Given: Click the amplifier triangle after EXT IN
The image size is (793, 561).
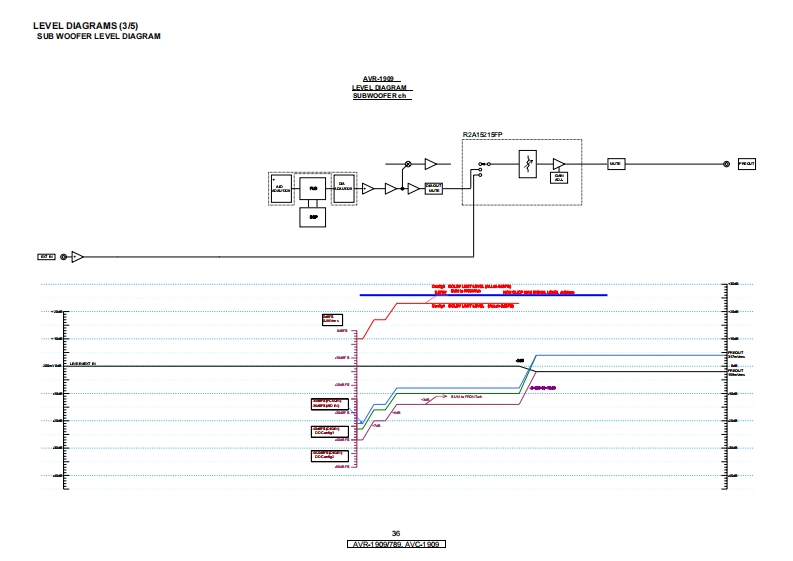Looking at the screenshot, I should tap(79, 257).
